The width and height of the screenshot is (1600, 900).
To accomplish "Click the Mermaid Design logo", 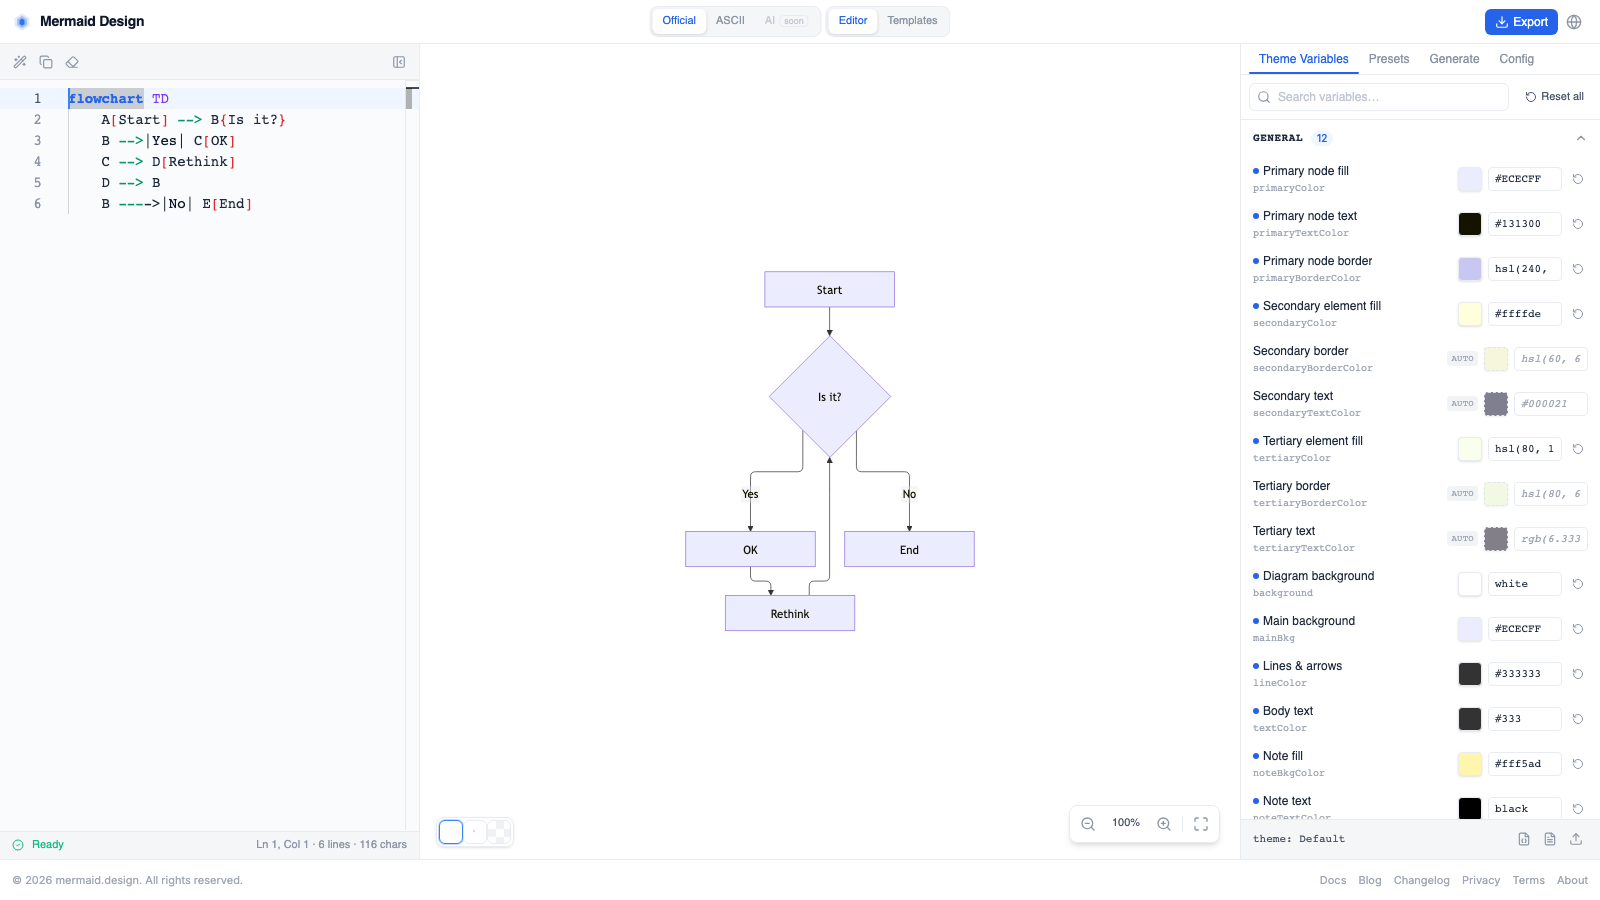I will click(22, 21).
